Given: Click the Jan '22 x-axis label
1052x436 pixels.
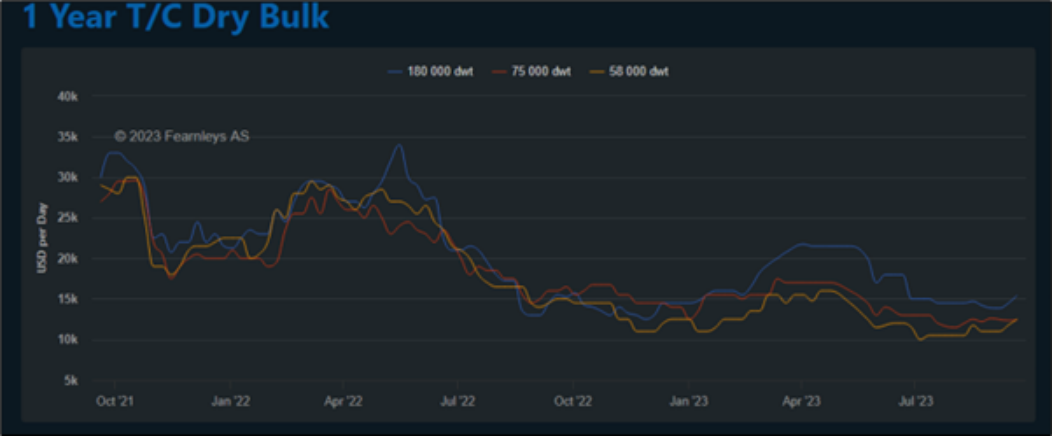Looking at the screenshot, I should [229, 400].
